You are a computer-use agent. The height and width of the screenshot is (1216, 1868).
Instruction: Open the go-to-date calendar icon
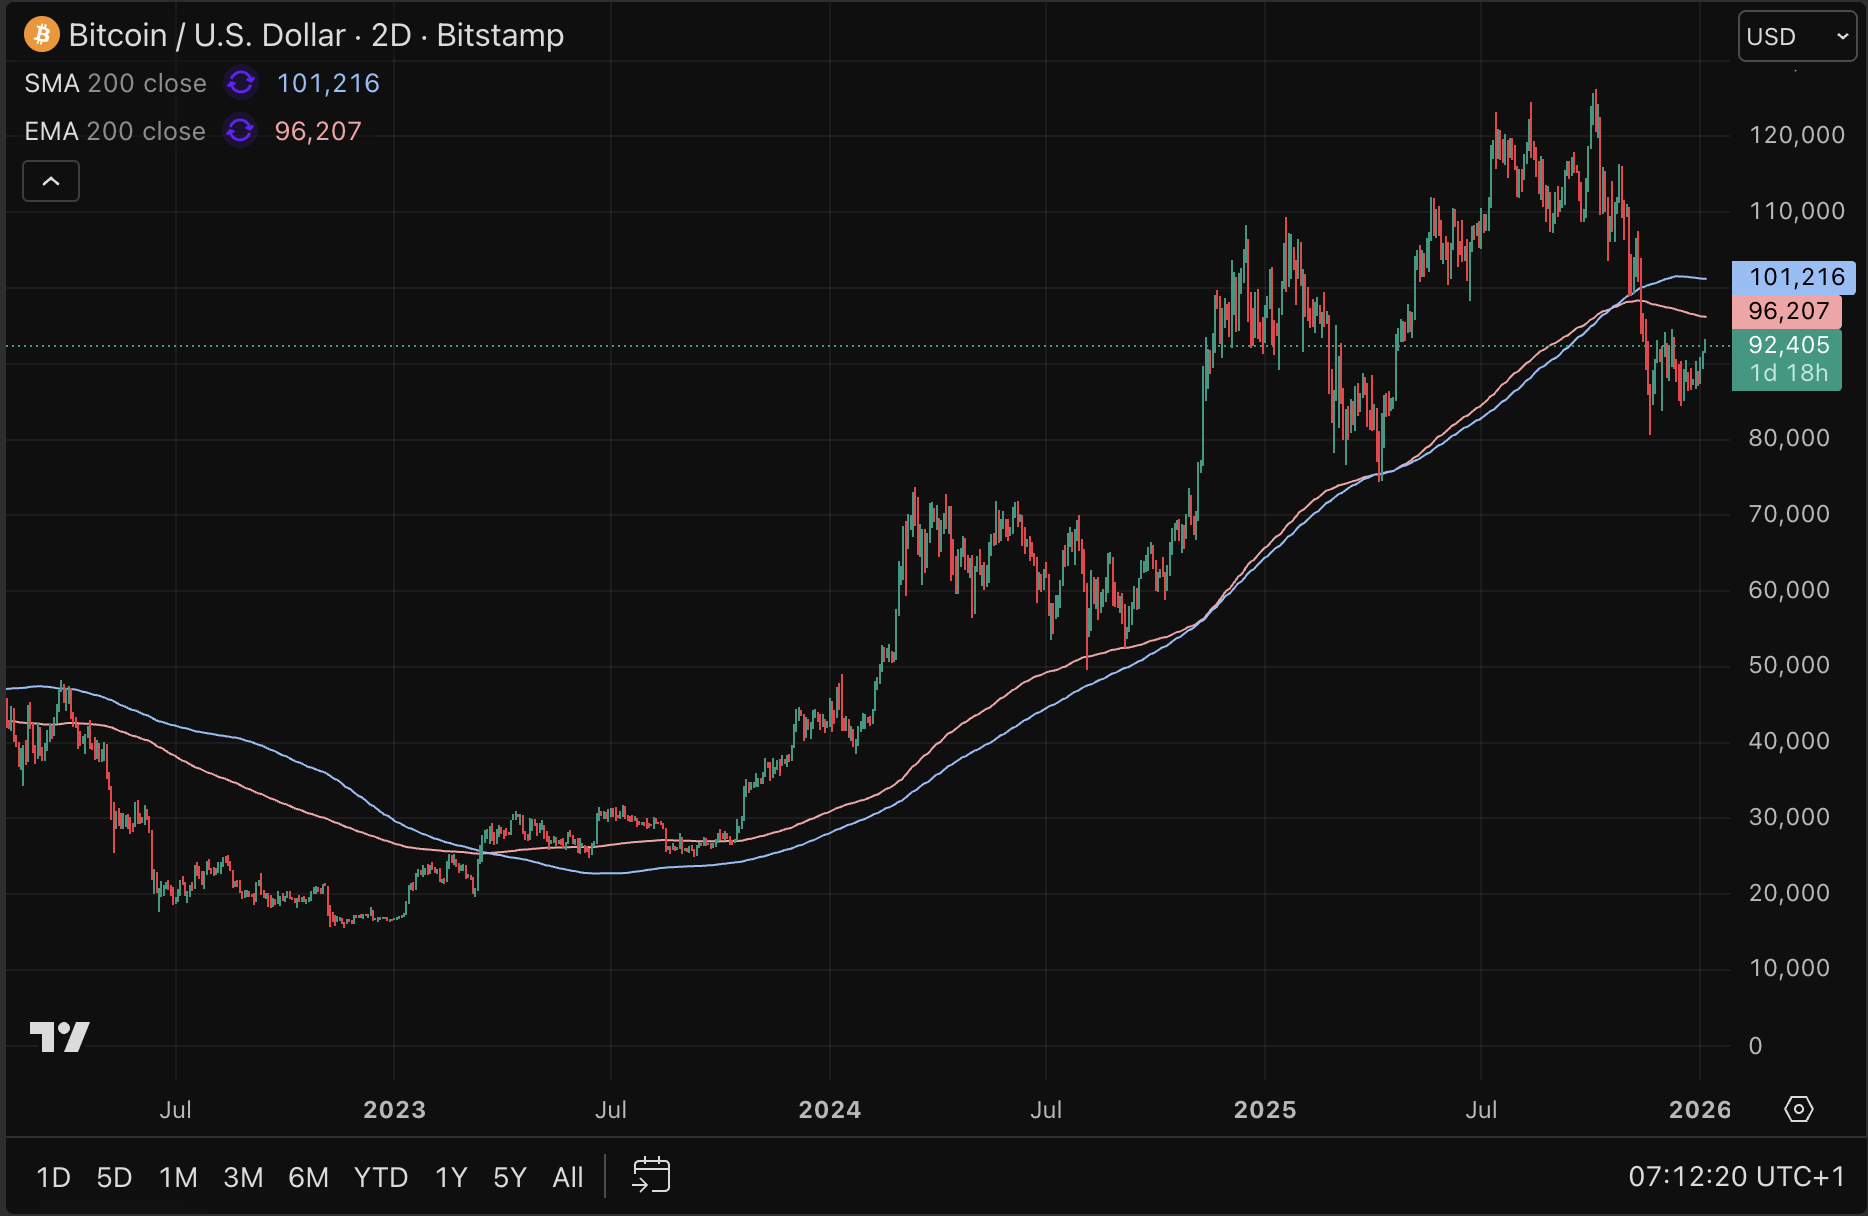click(651, 1176)
